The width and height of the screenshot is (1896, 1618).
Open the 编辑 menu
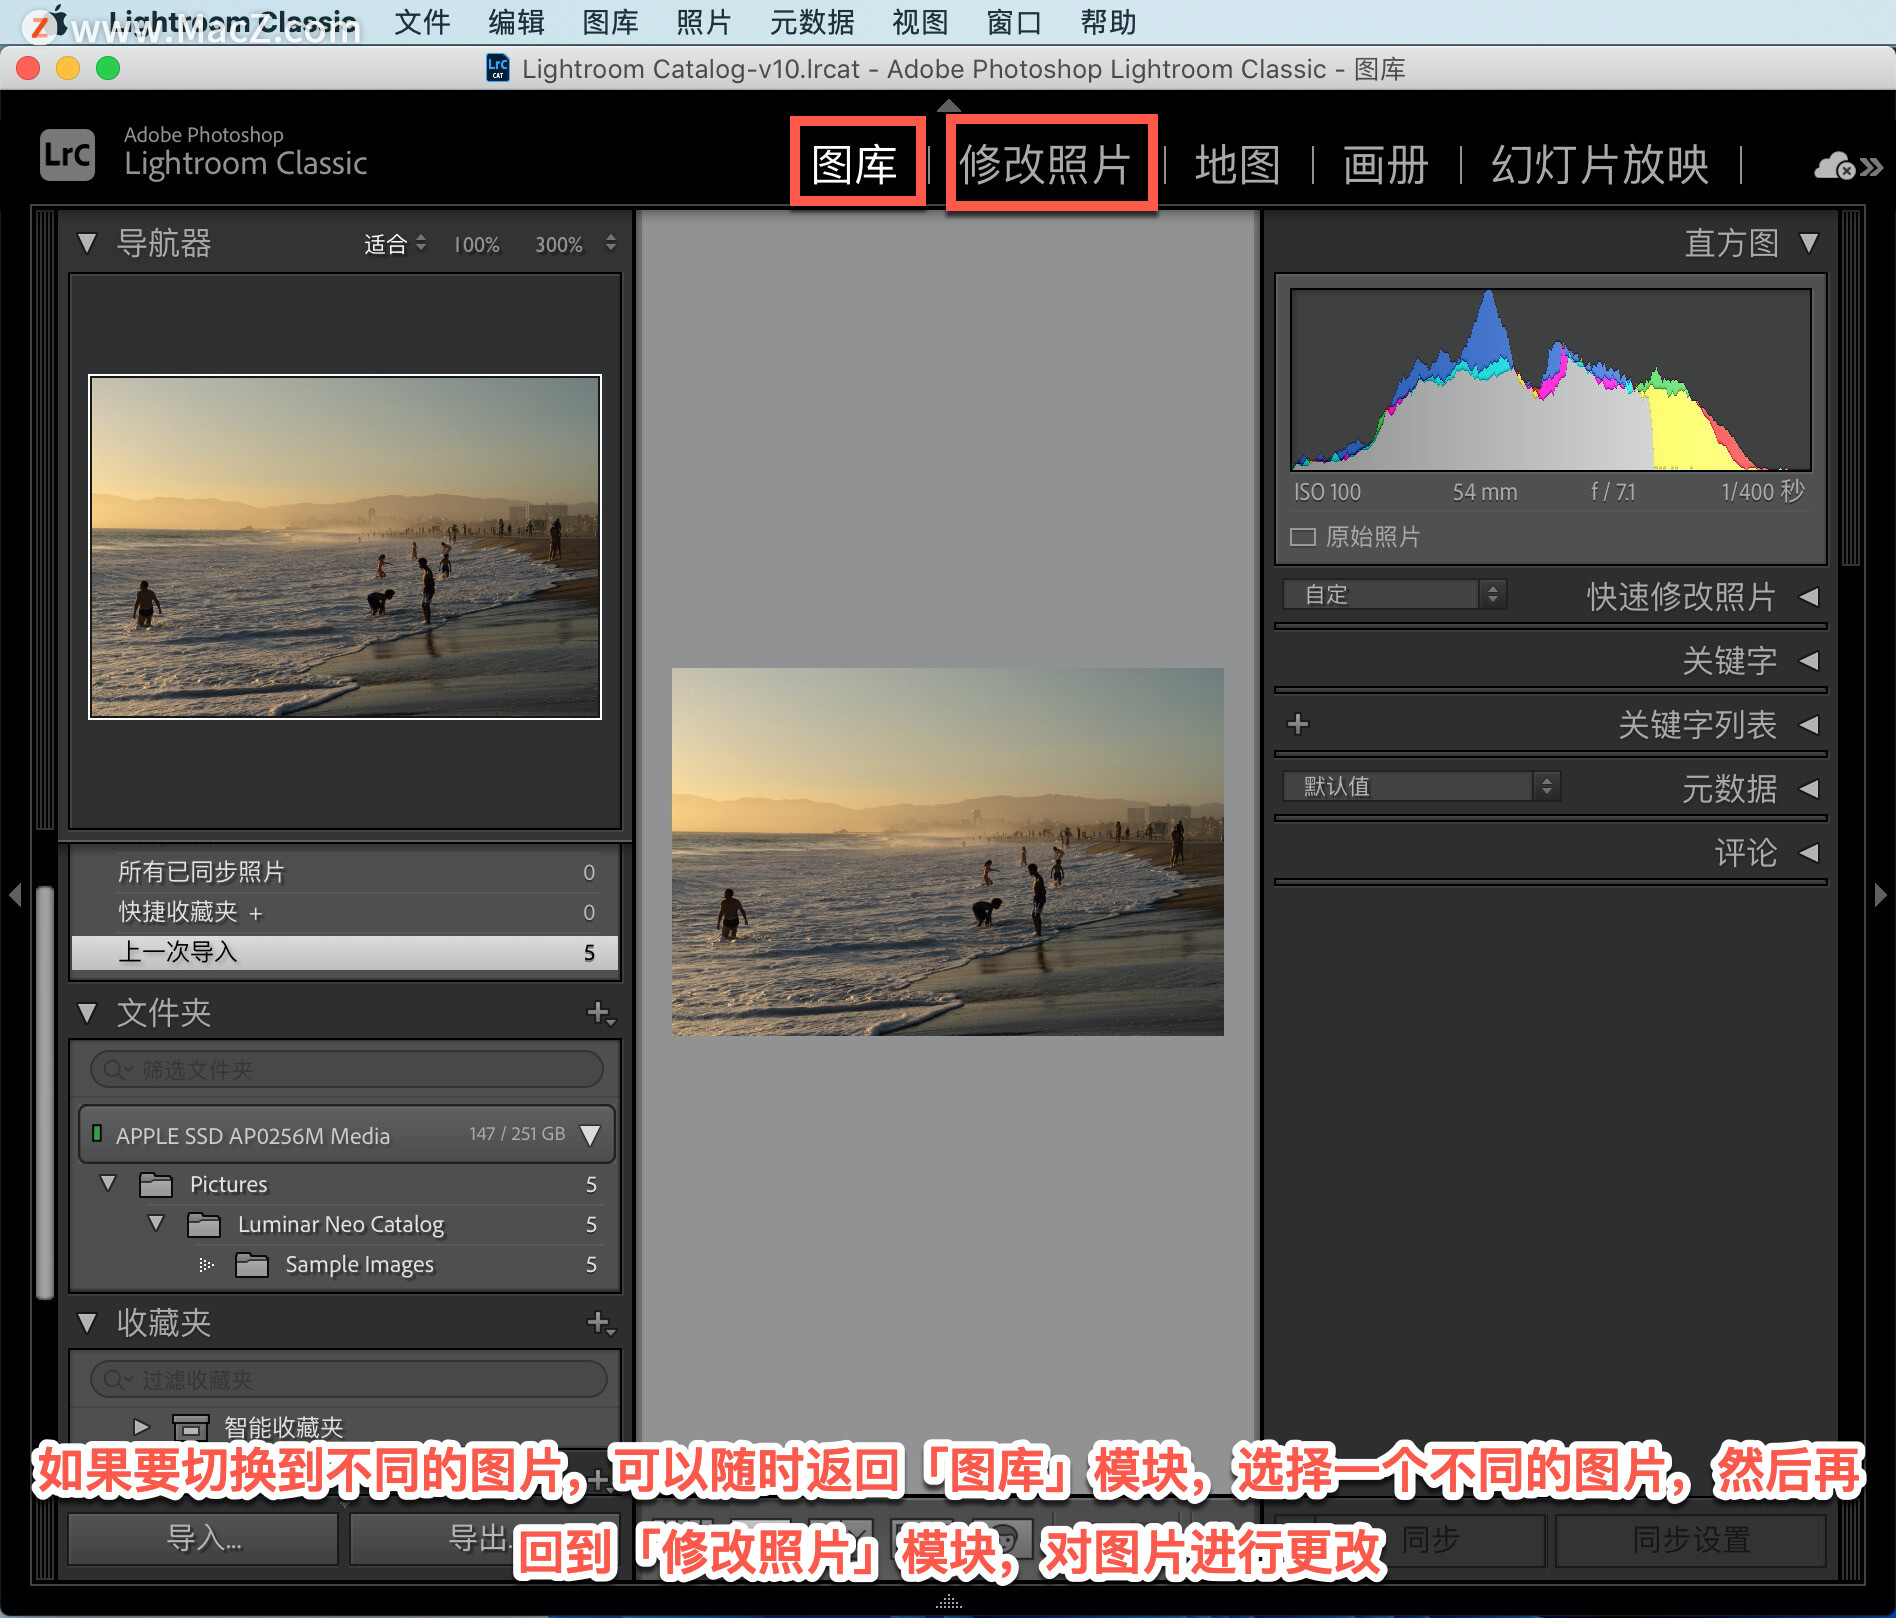pos(516,22)
